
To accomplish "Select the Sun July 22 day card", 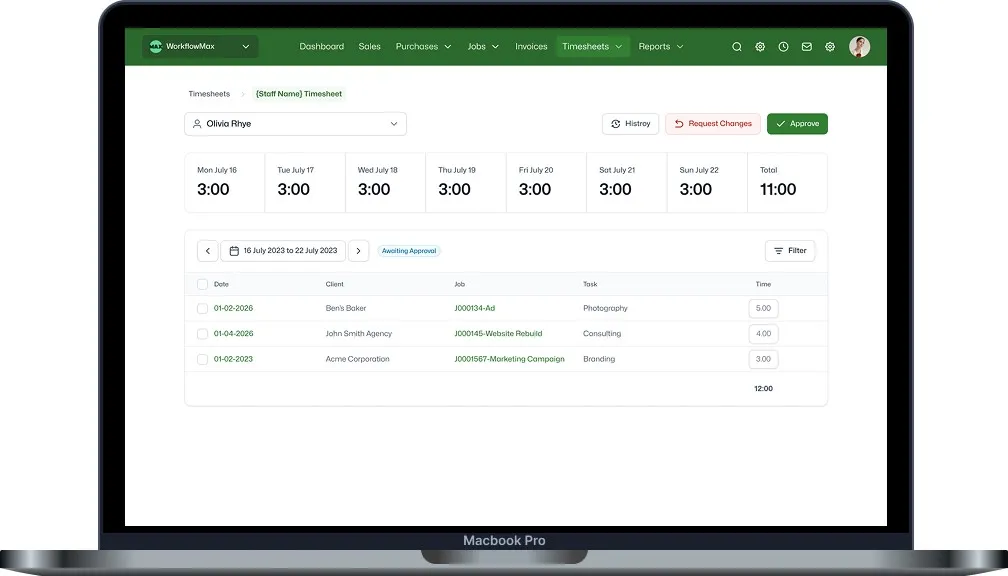I will pos(706,183).
